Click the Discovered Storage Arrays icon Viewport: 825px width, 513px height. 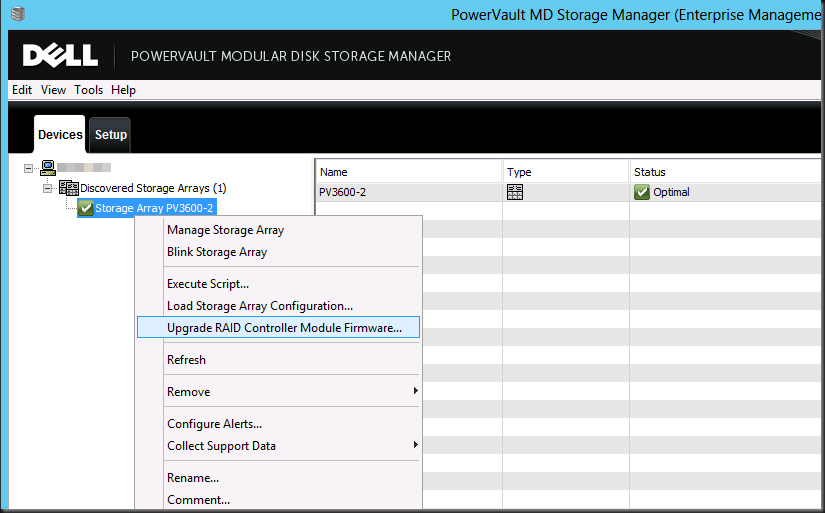click(x=68, y=188)
